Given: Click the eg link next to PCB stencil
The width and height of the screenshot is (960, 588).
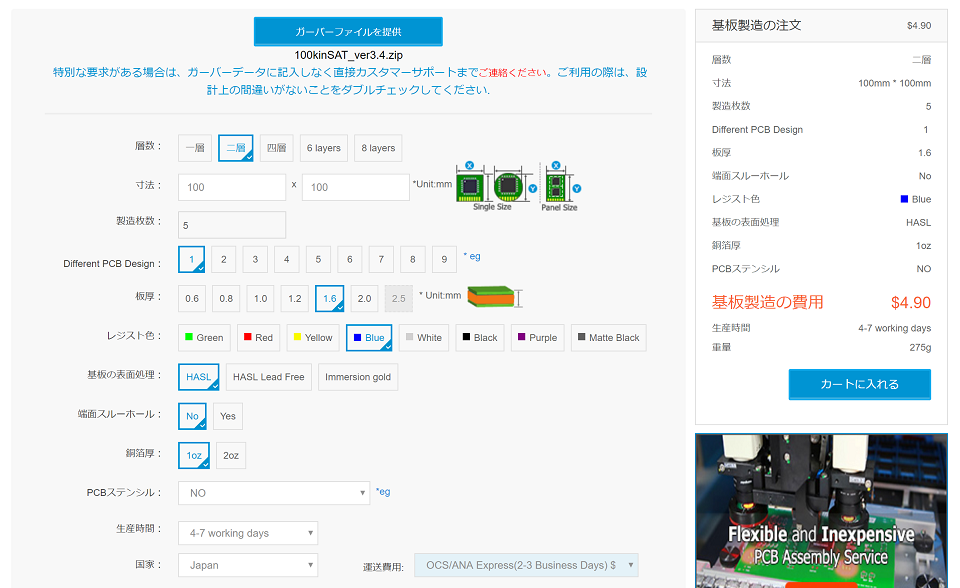Looking at the screenshot, I should click(x=383, y=492).
